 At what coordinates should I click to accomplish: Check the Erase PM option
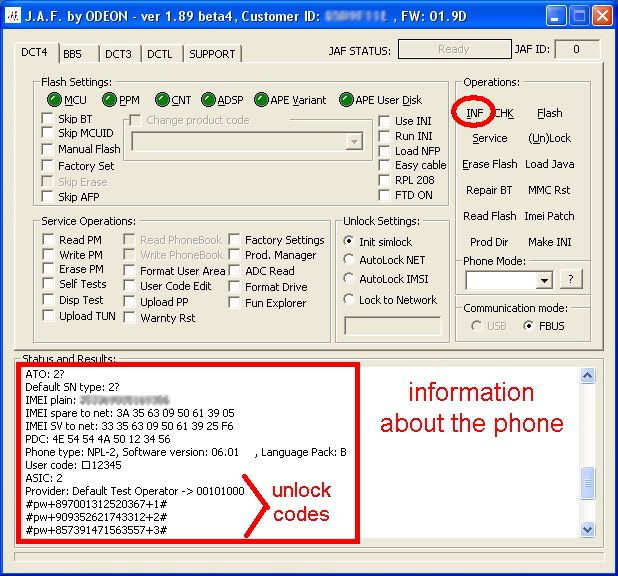click(48, 268)
